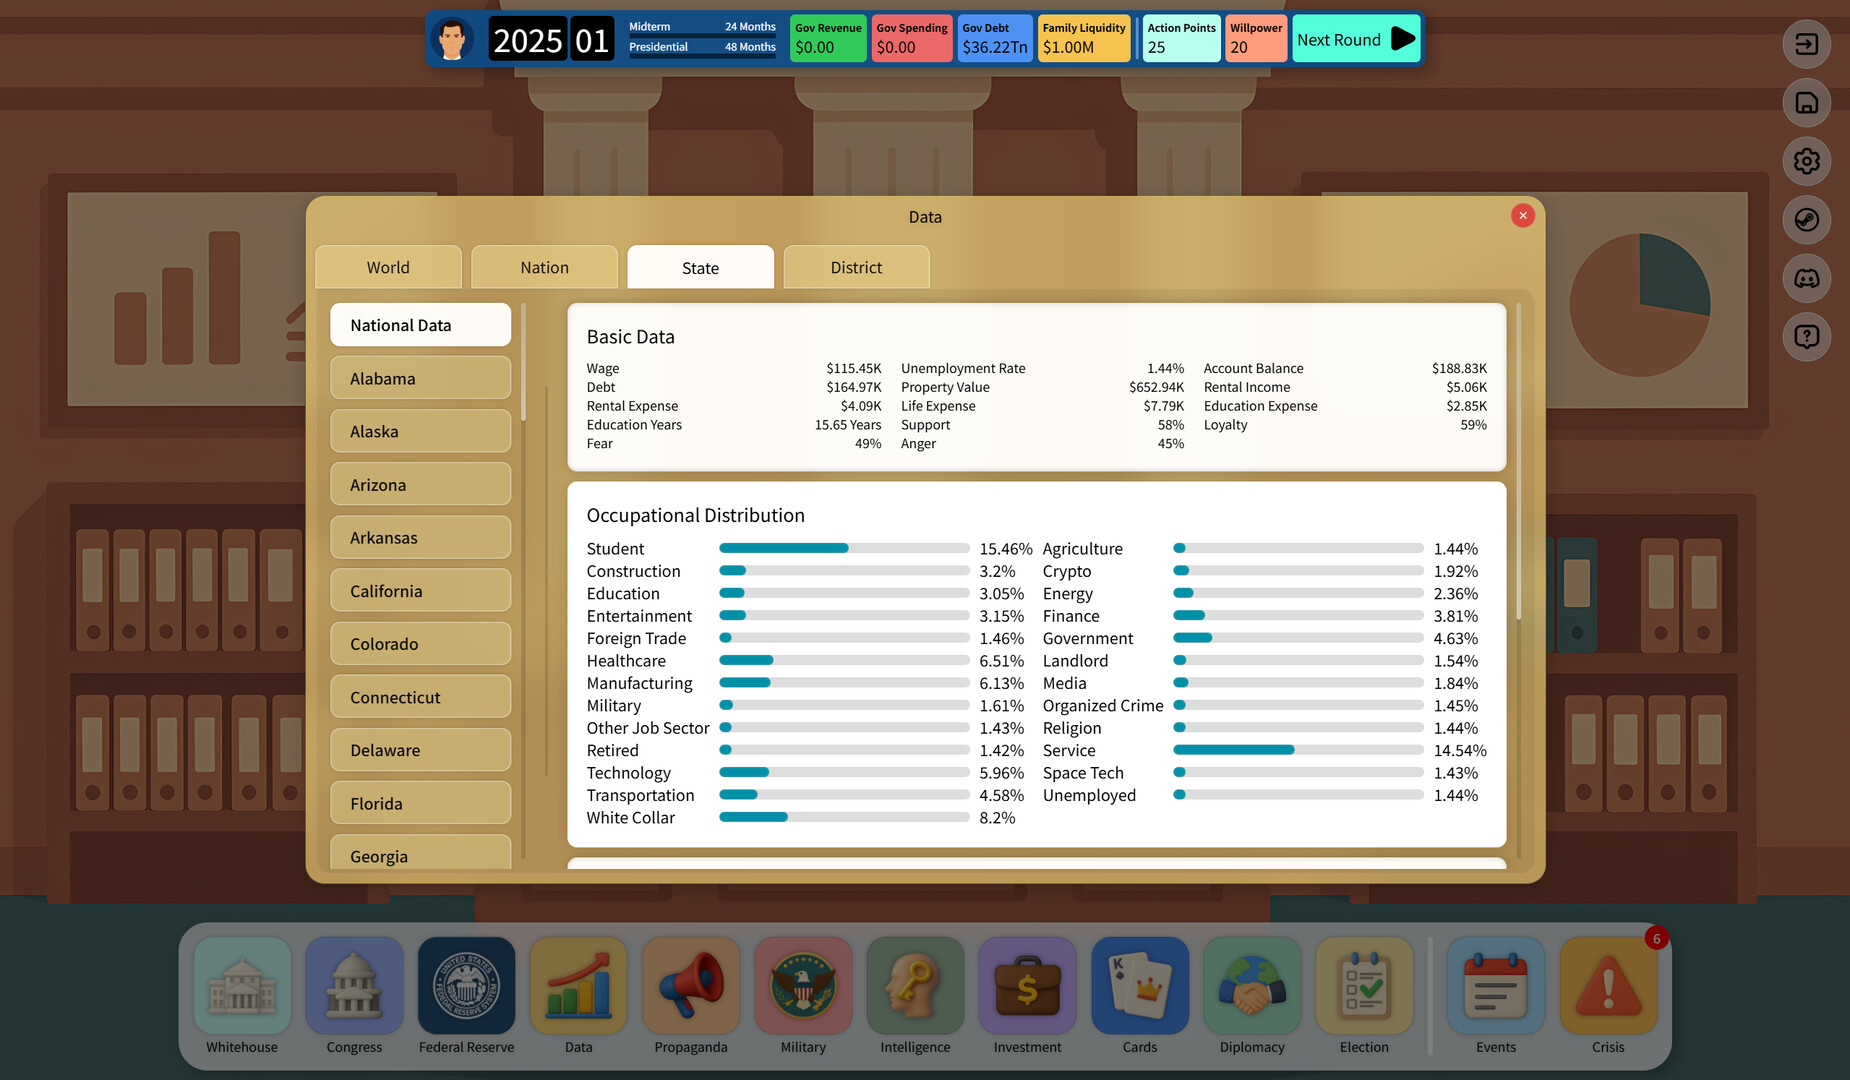Save the game using the sidebar save icon
The image size is (1850, 1080).
pos(1806,103)
